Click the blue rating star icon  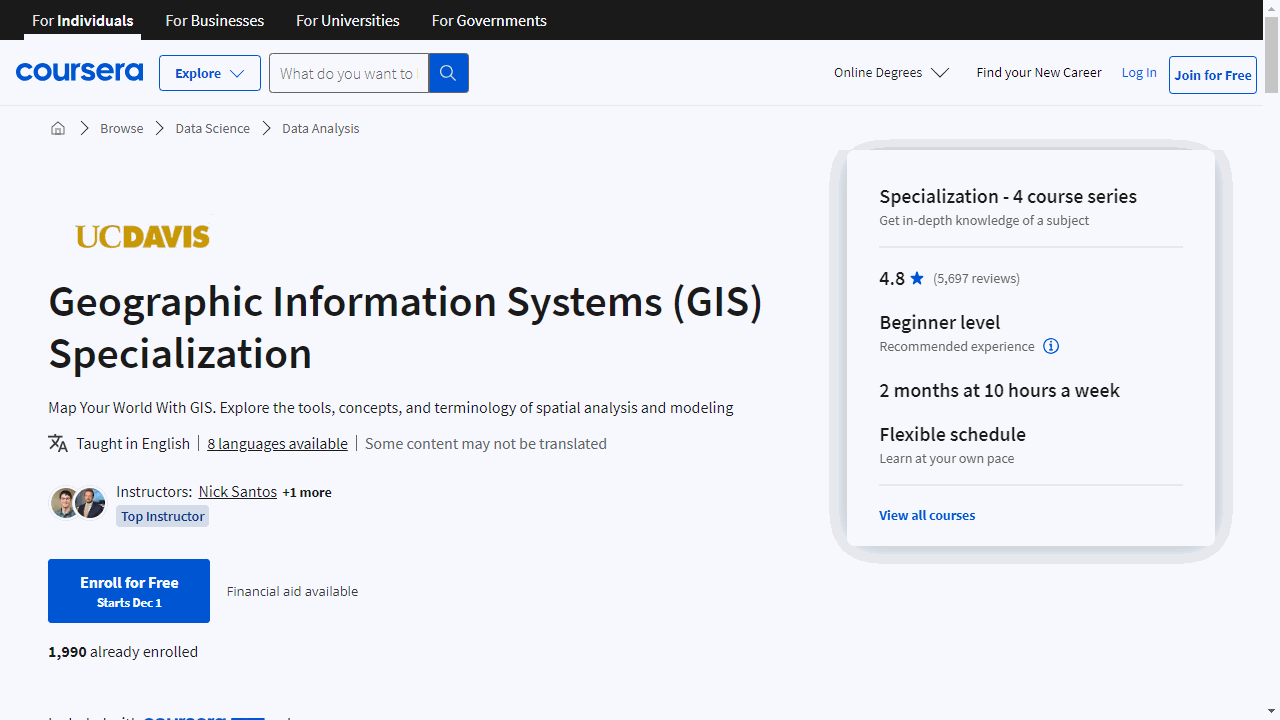point(917,278)
